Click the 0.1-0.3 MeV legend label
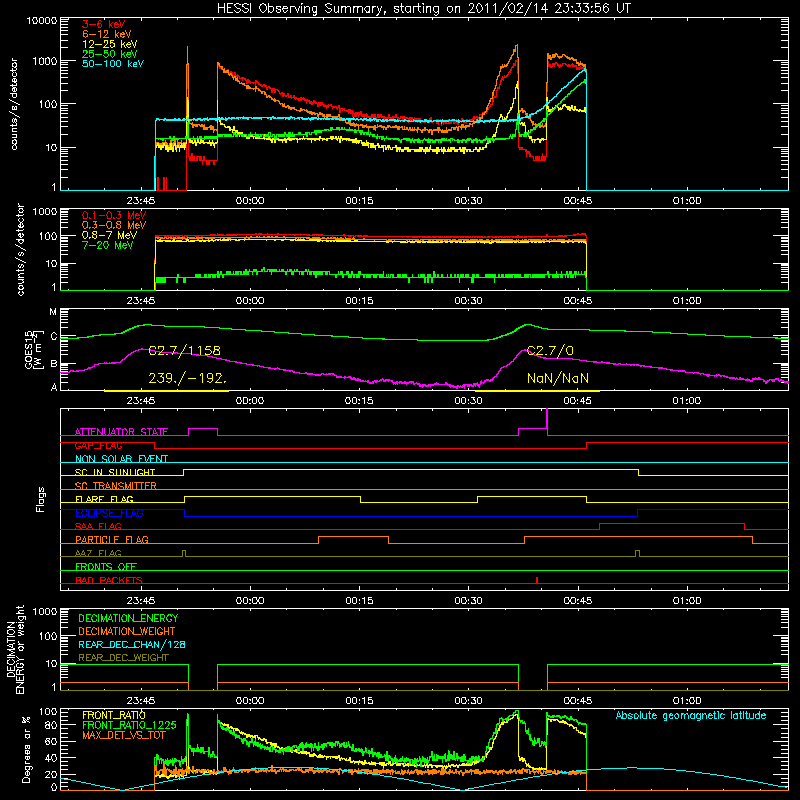Viewport: 800px width, 800px height. tap(114, 215)
